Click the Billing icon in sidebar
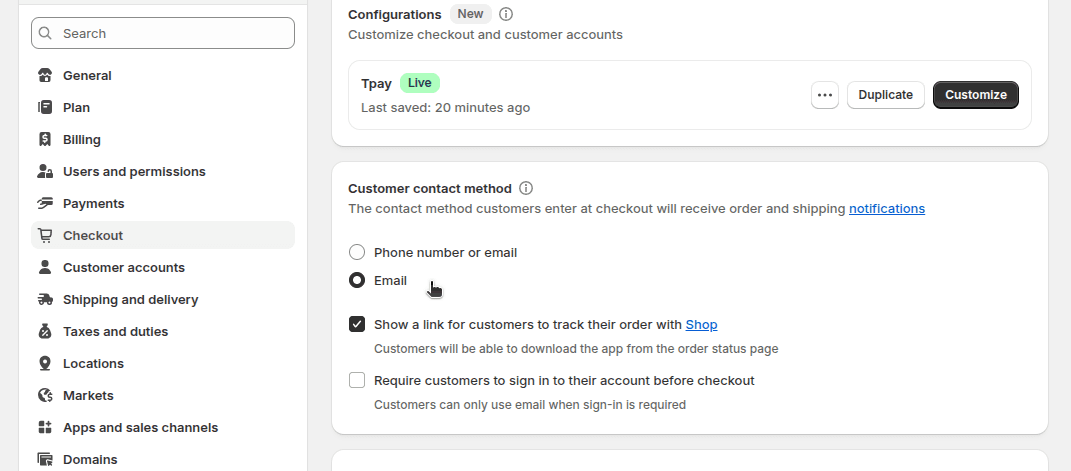Screen dimensions: 1071x471 coord(45,140)
